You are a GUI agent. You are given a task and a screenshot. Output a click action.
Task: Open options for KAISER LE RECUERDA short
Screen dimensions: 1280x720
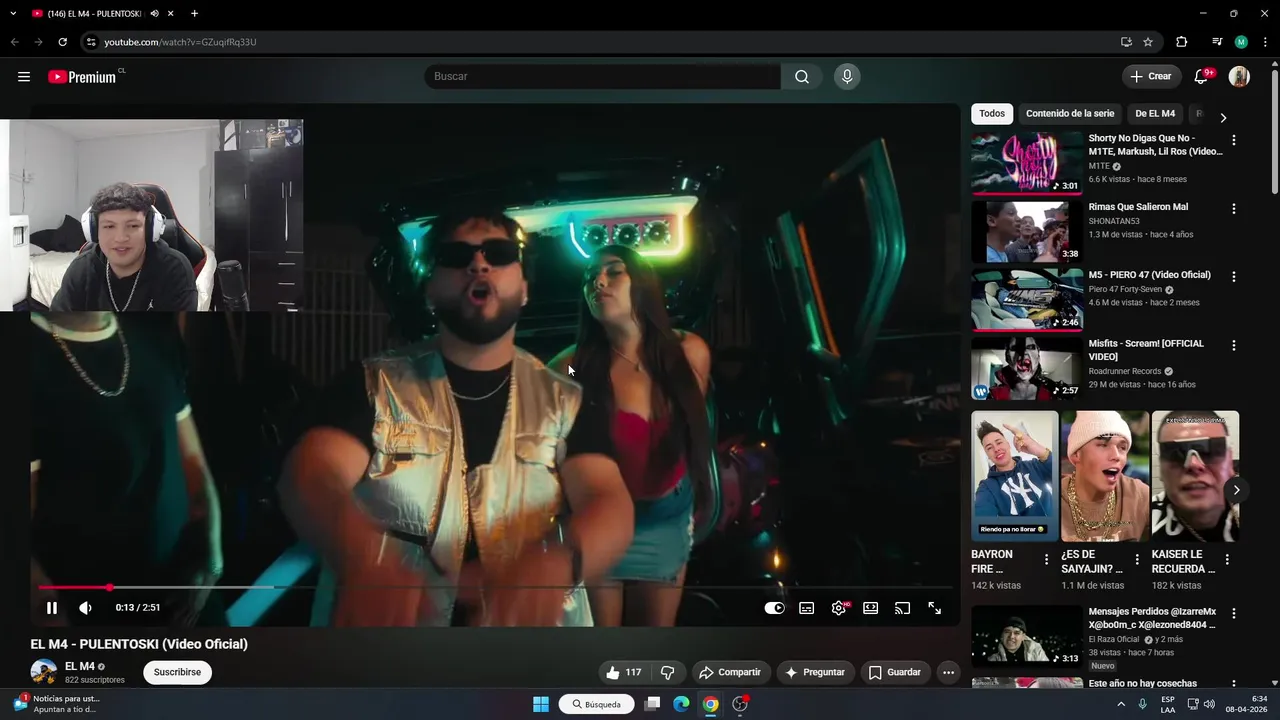[1227, 560]
